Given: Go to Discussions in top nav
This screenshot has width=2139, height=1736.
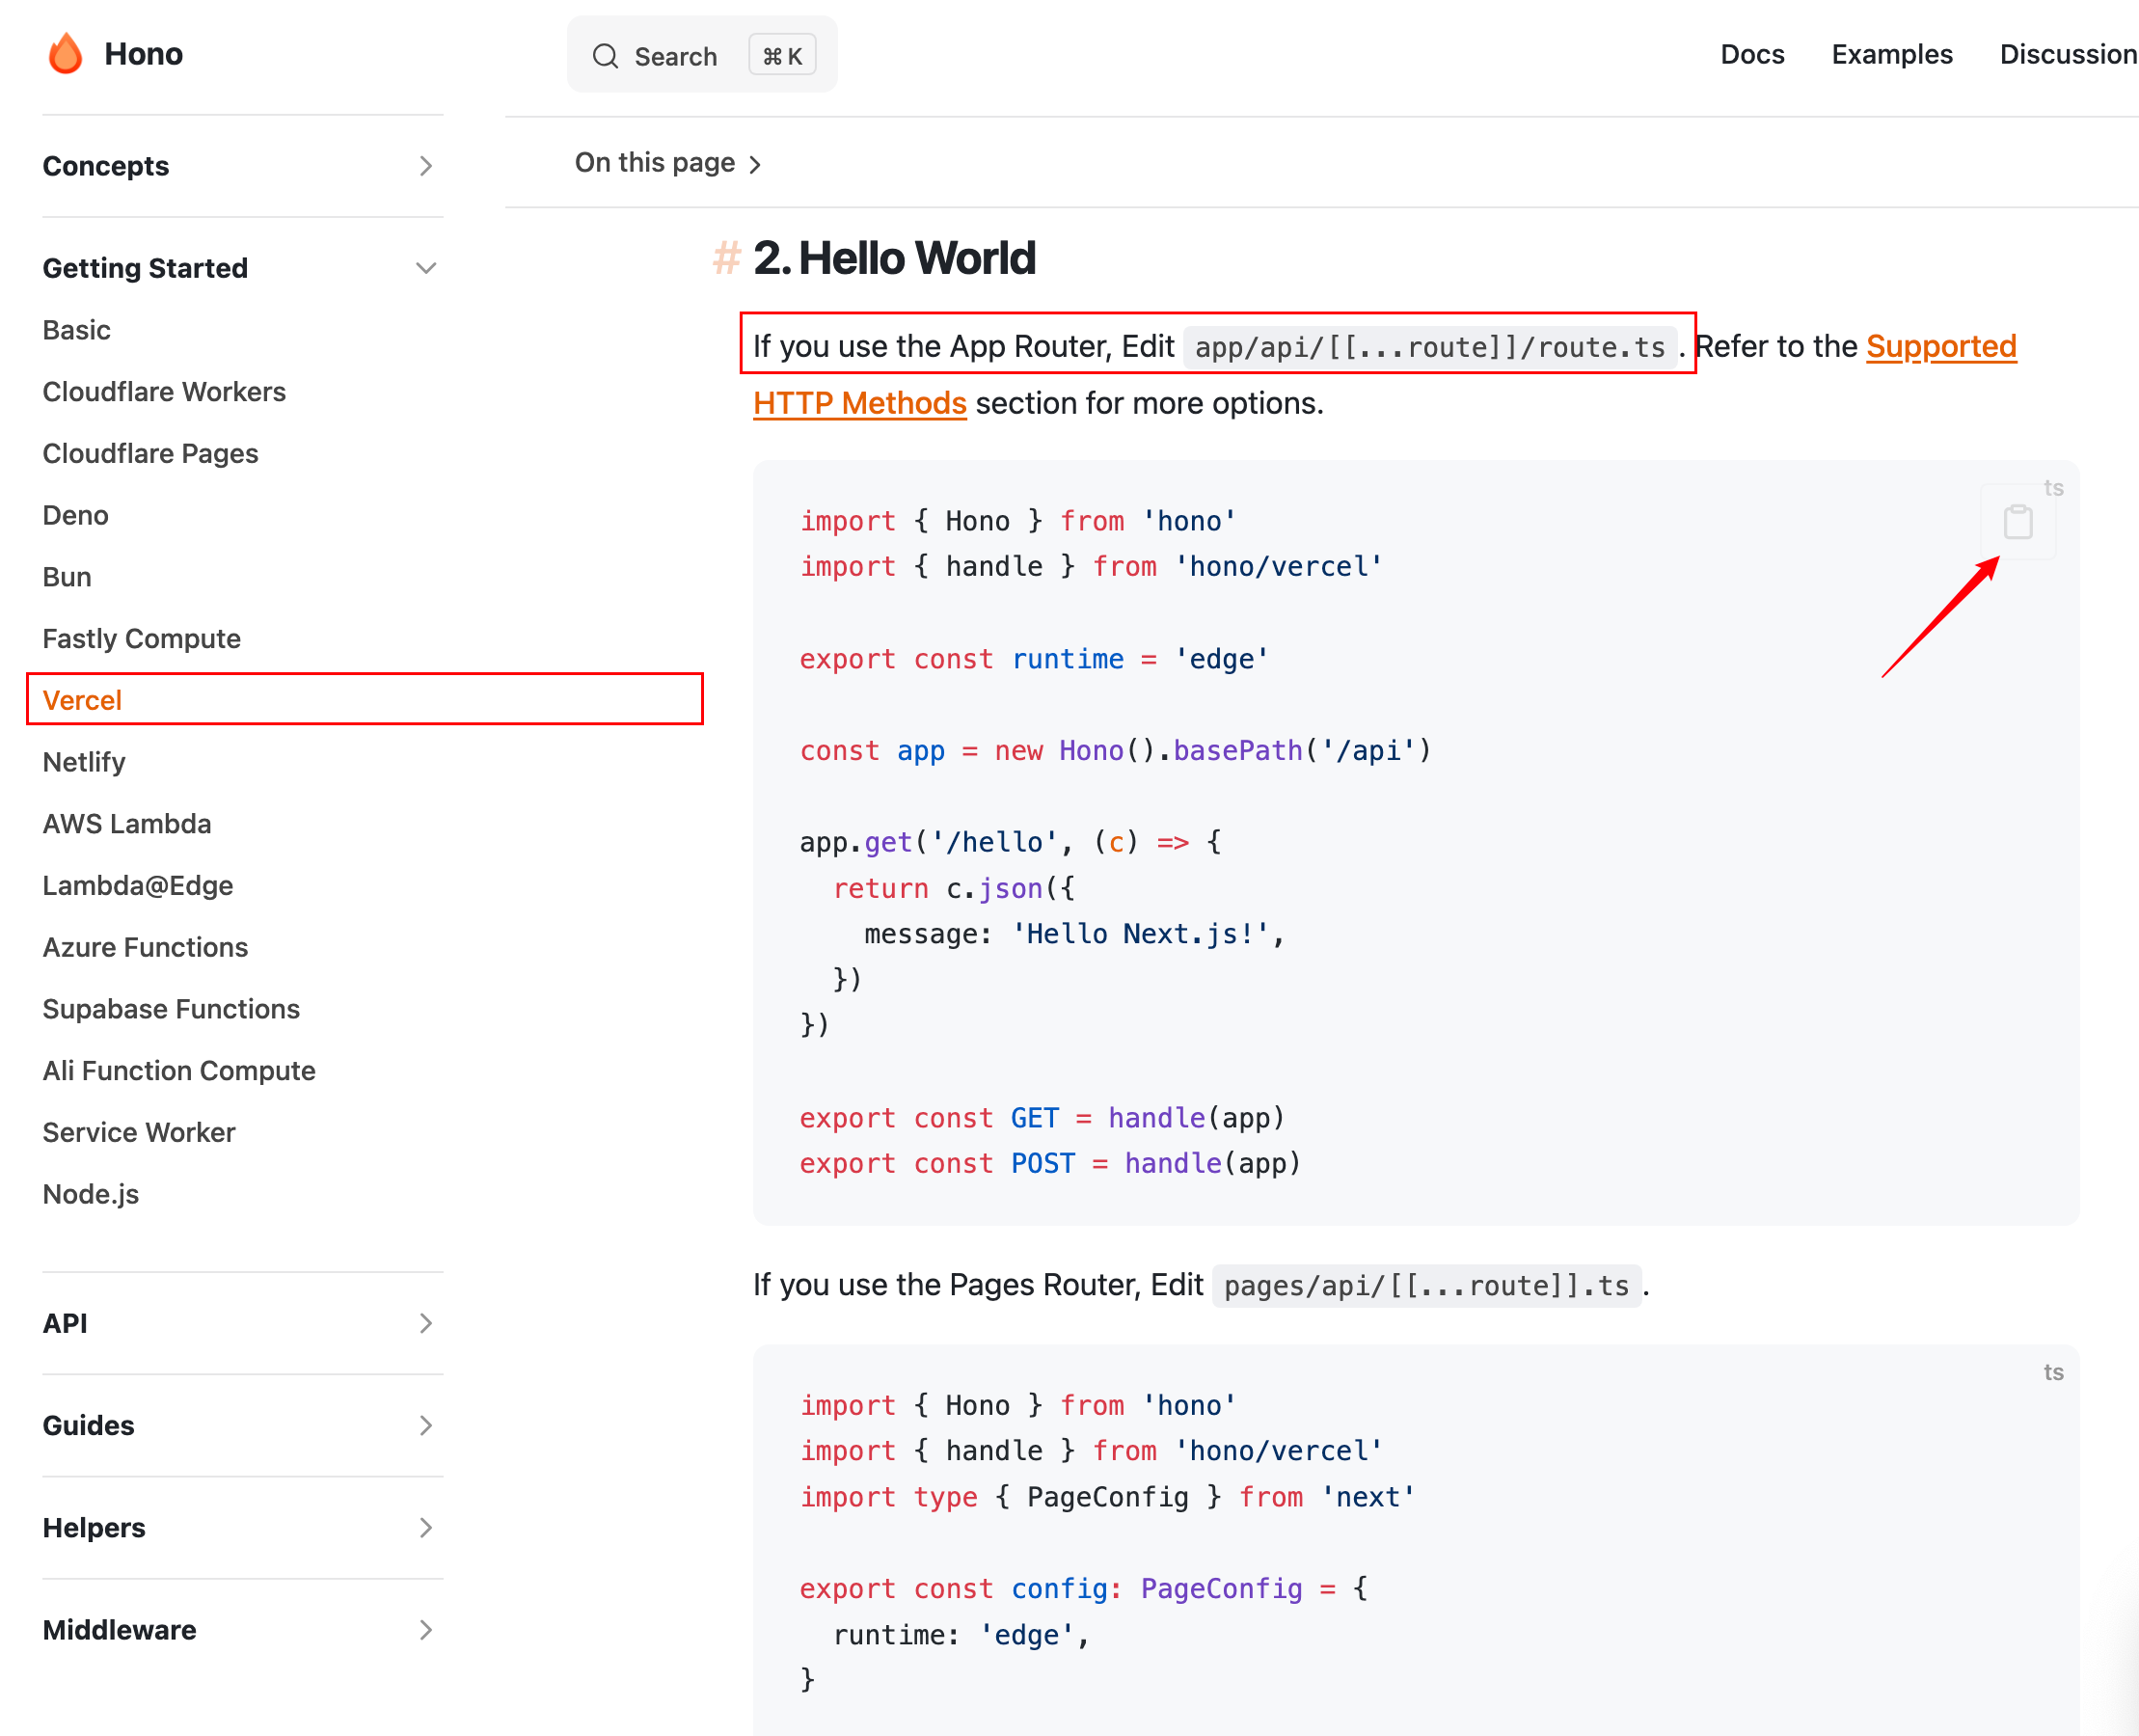Looking at the screenshot, I should click(2067, 54).
